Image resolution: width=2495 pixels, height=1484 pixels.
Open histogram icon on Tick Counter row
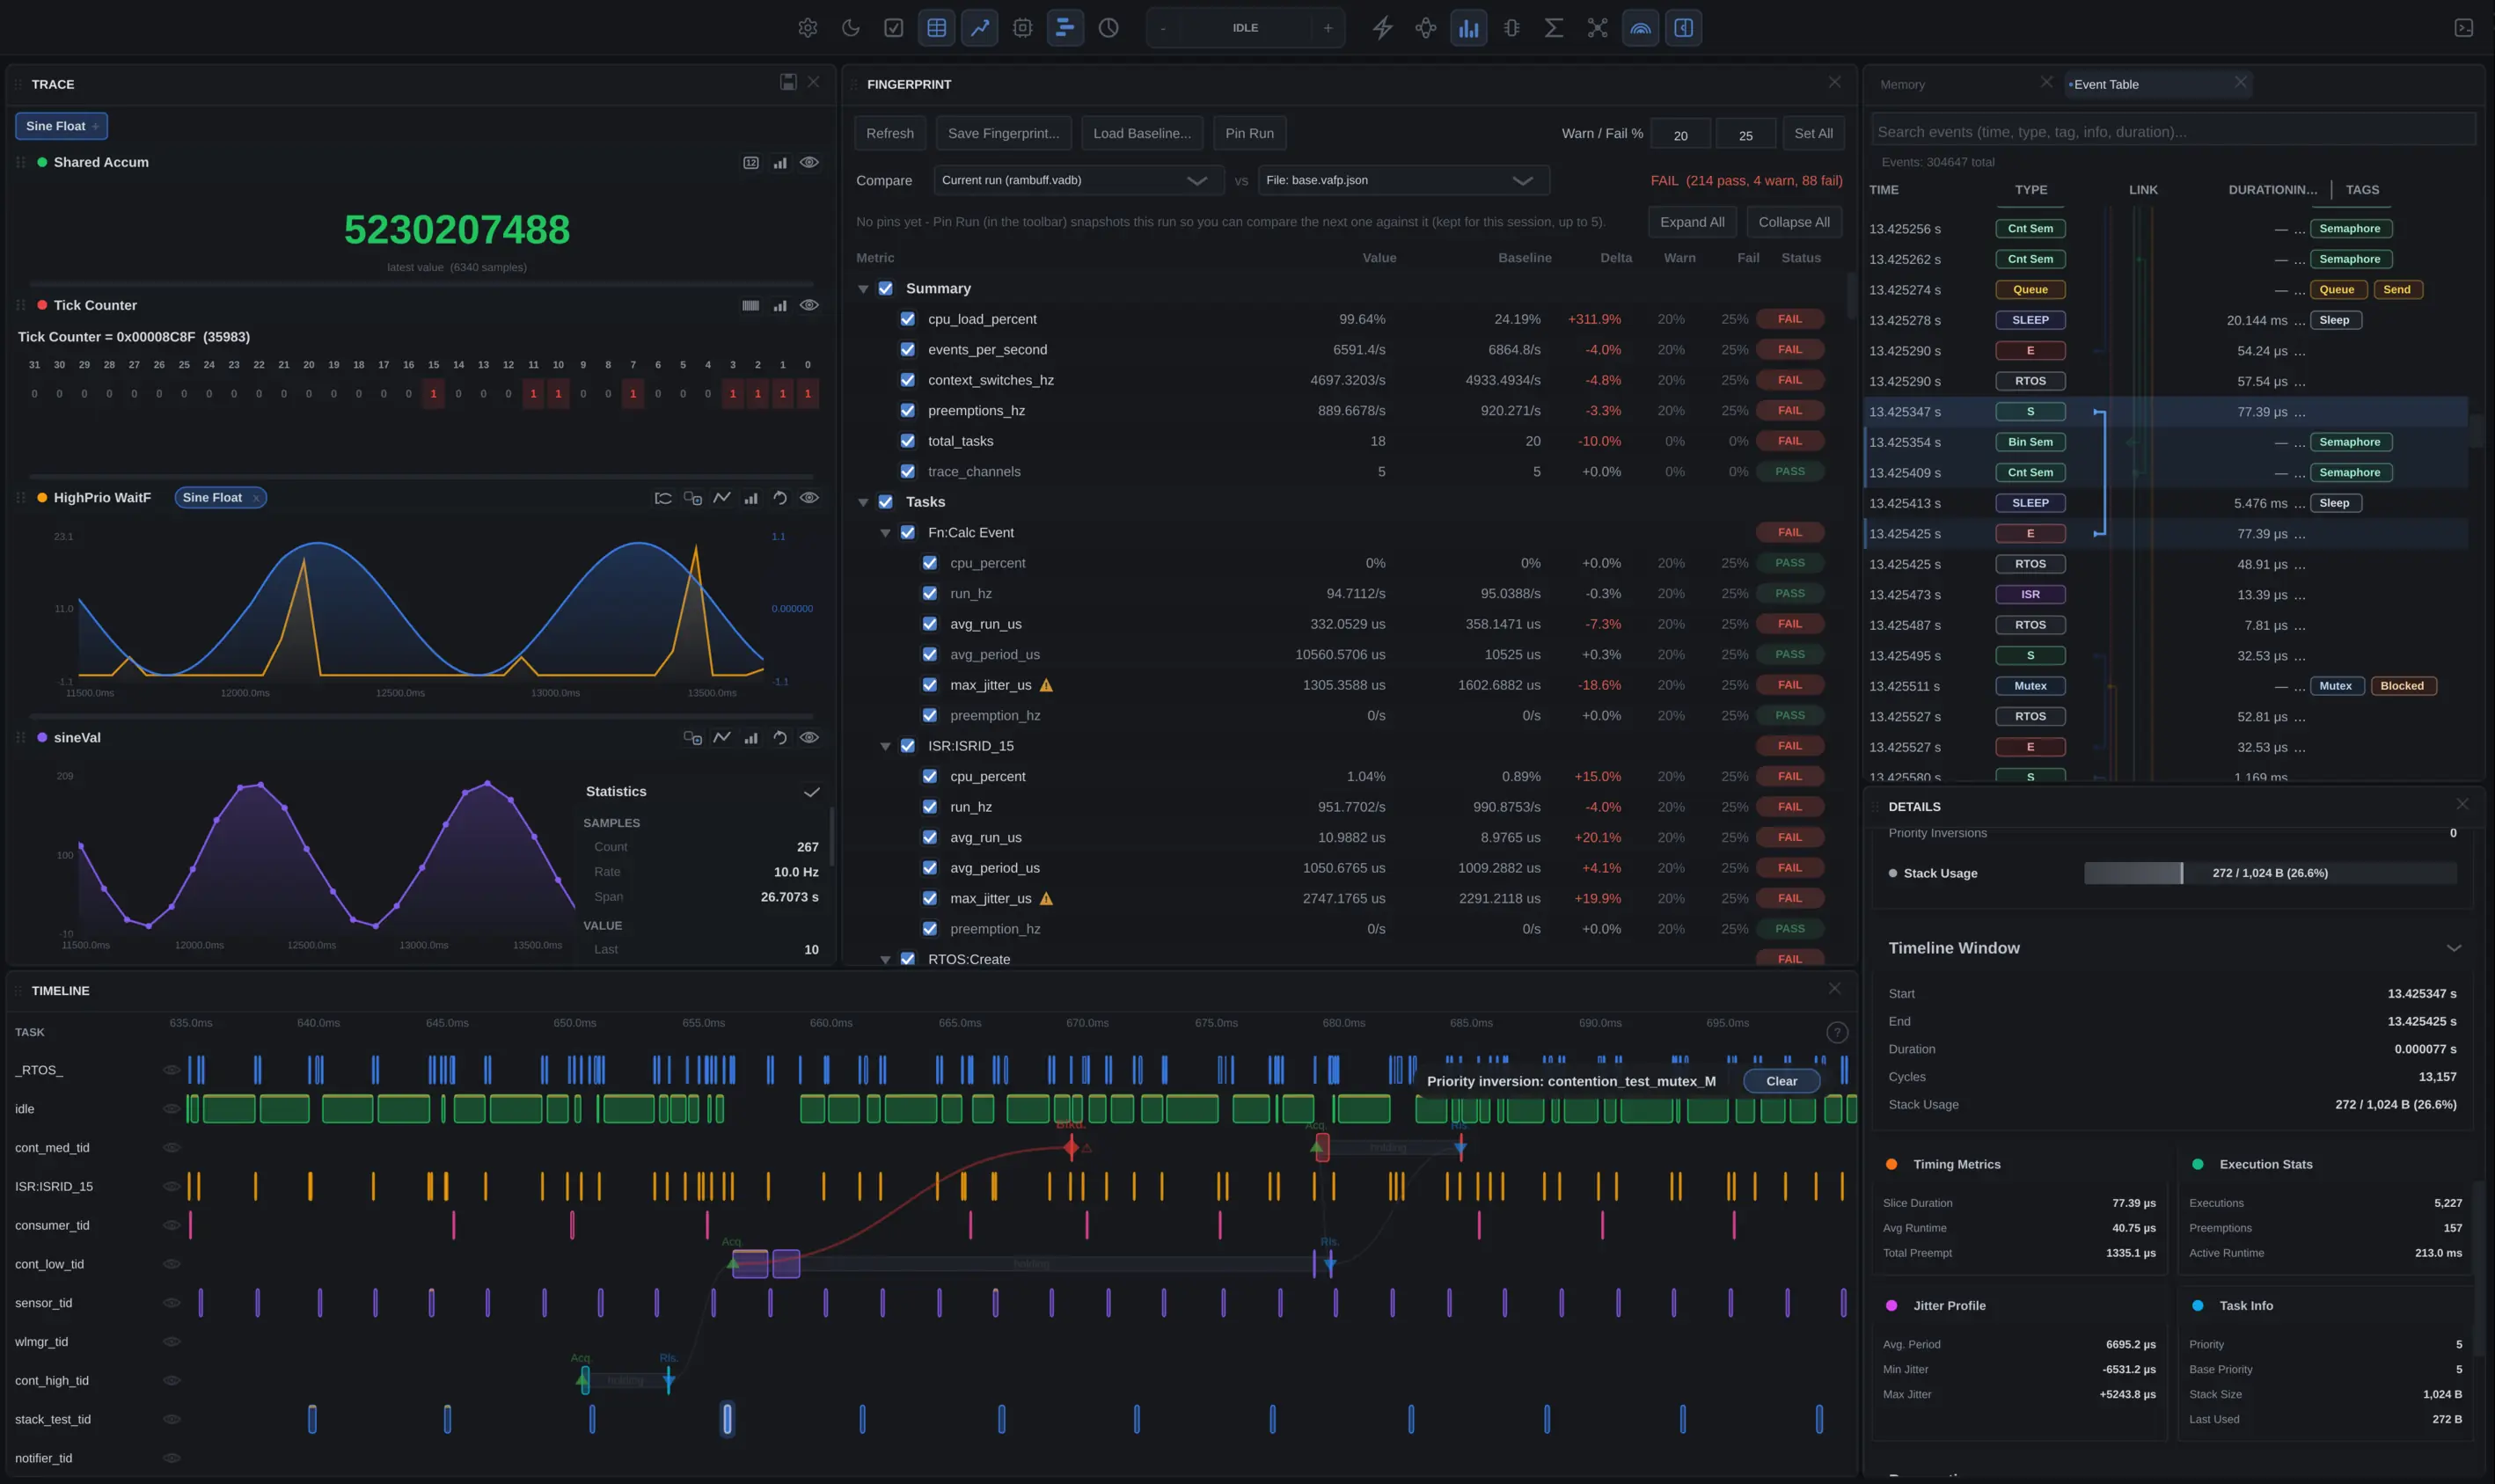pos(780,305)
